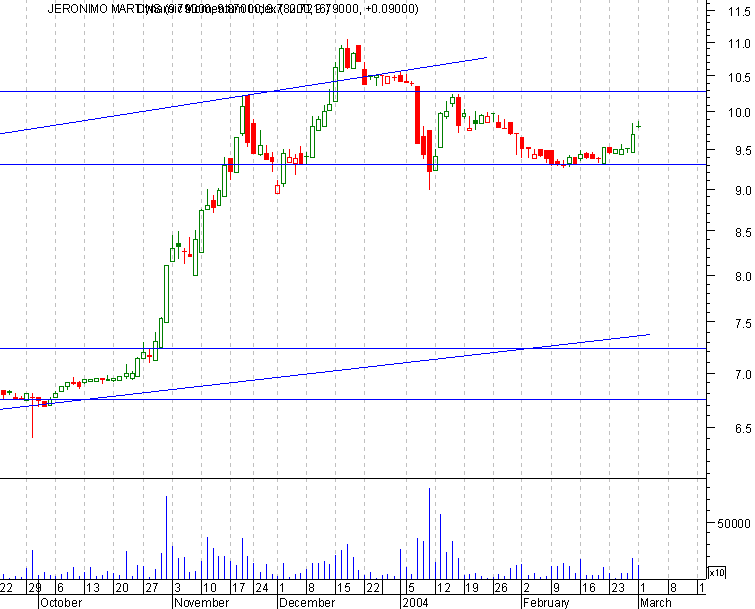Select date label 13 in October
Screen dimensions: 755x609
coord(92,588)
